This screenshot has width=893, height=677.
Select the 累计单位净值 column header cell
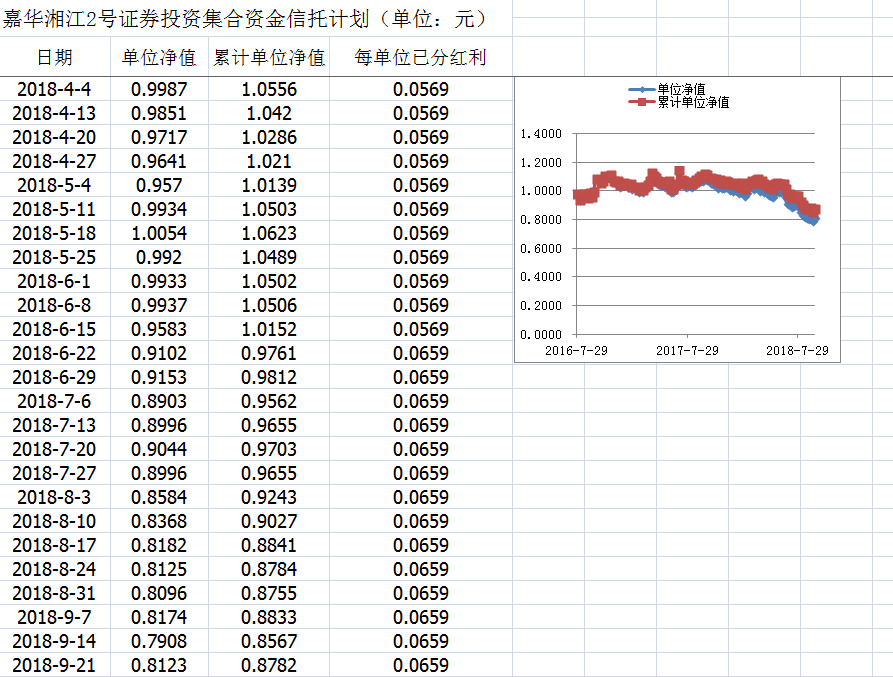(269, 57)
